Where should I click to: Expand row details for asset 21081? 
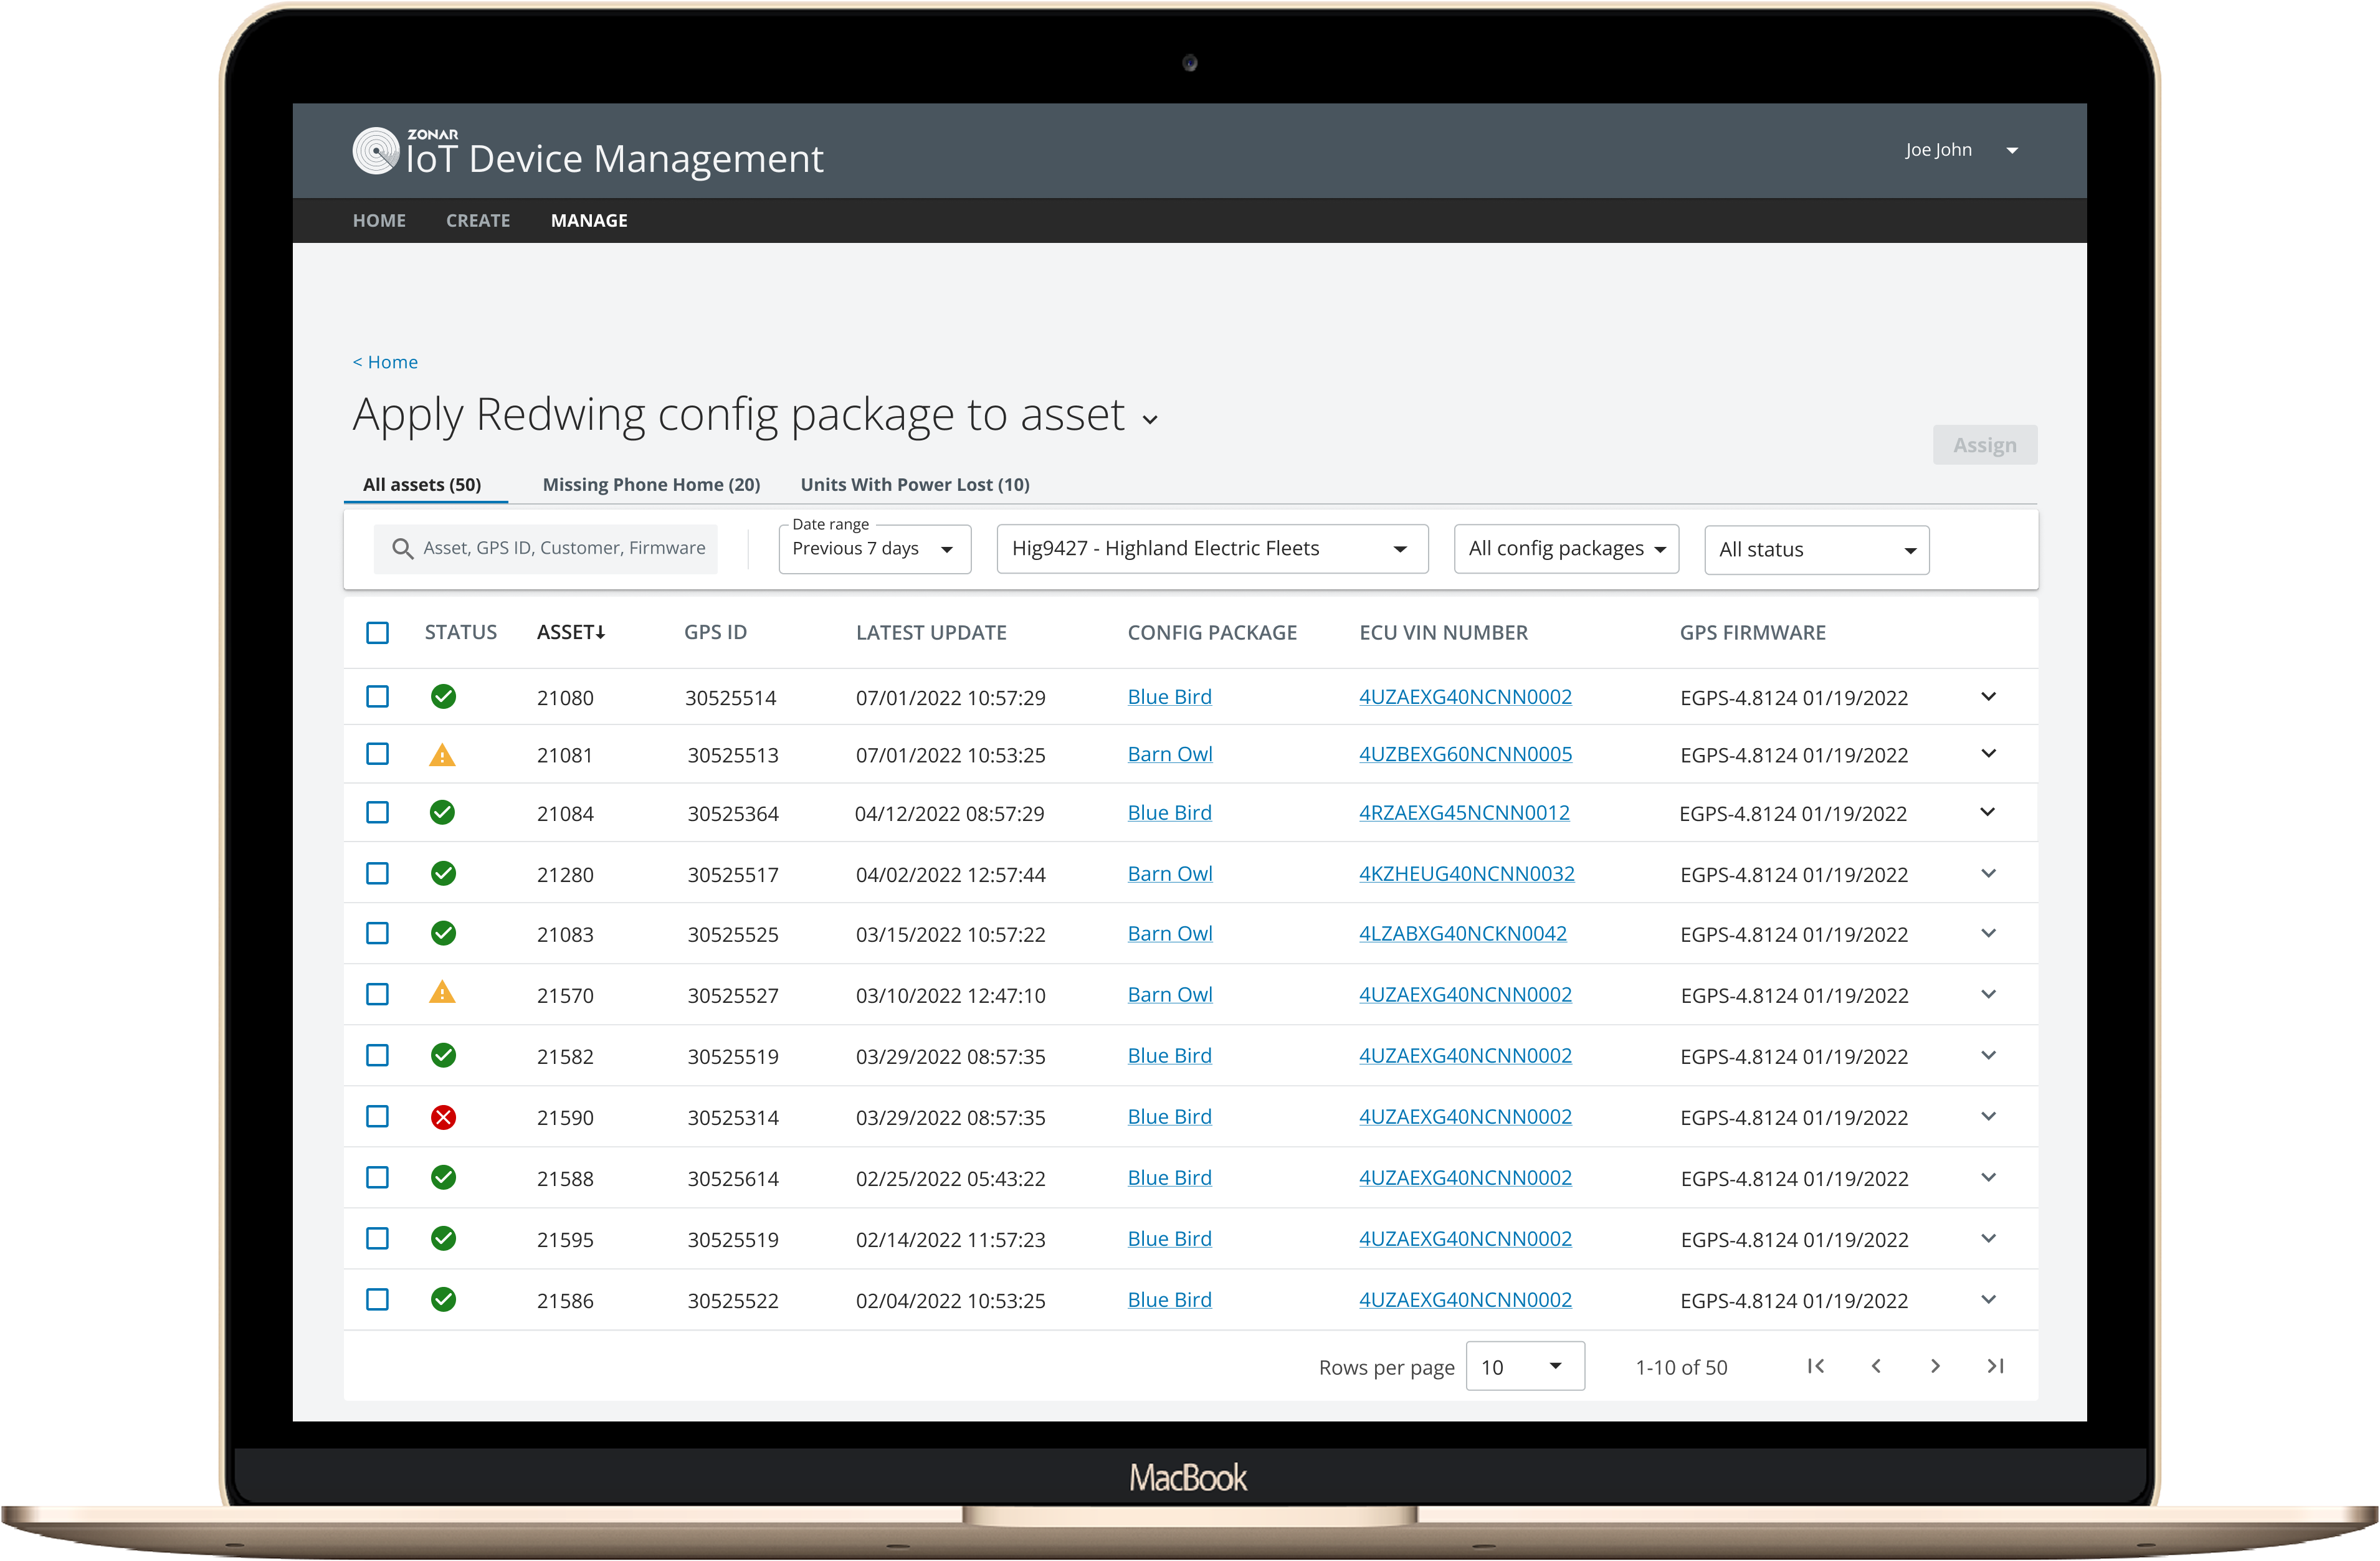click(1988, 754)
